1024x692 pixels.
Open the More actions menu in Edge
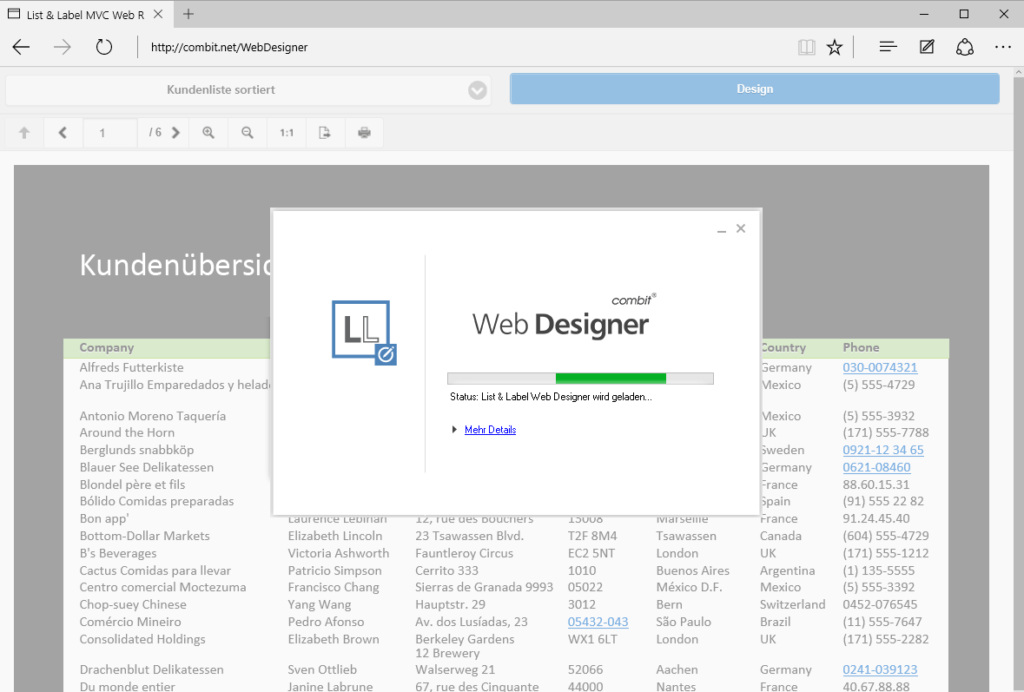1003,46
